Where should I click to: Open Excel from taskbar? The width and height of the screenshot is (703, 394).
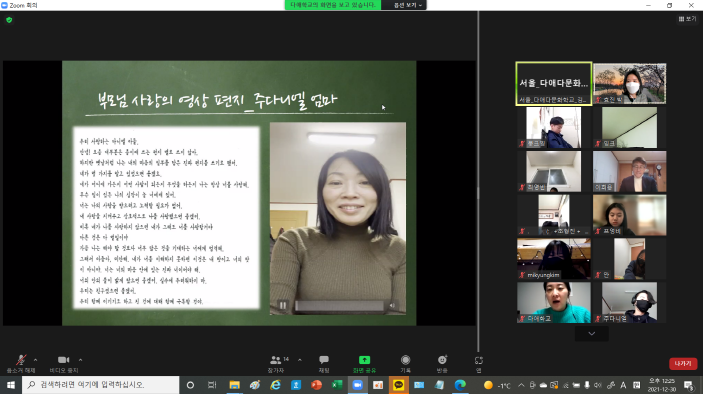[x=337, y=385]
